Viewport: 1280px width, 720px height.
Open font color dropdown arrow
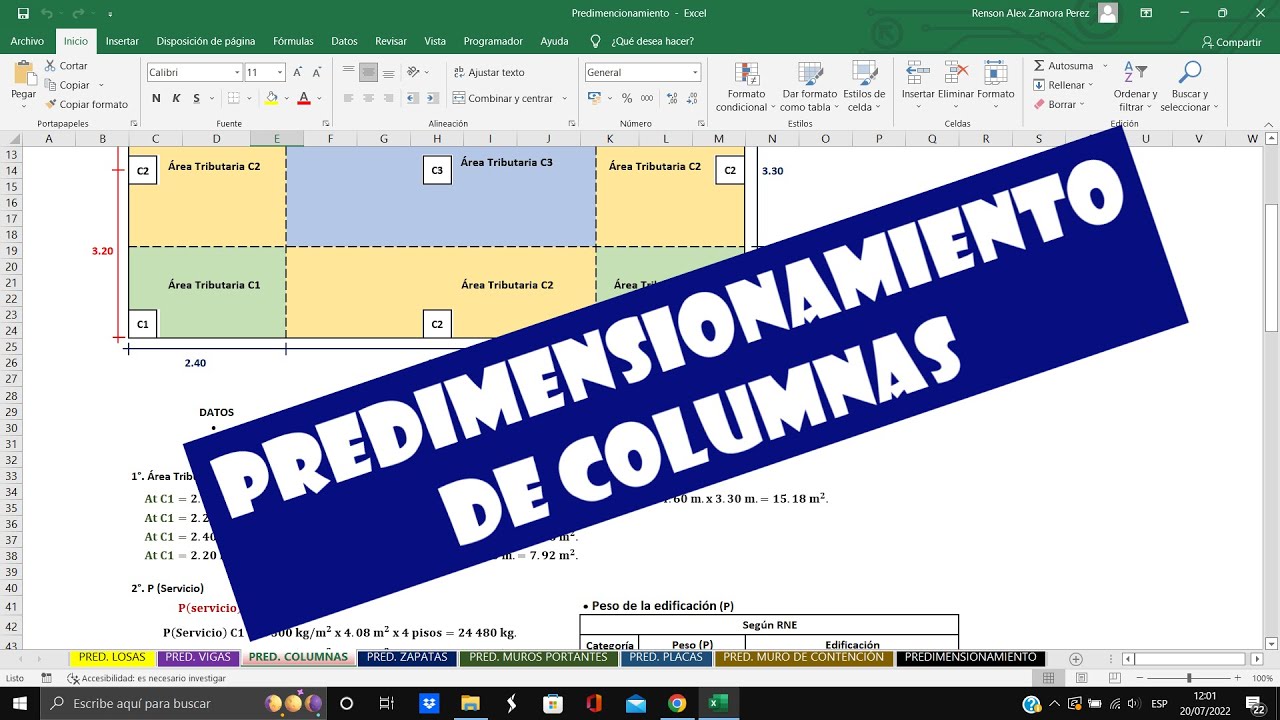pyautogui.click(x=319, y=98)
